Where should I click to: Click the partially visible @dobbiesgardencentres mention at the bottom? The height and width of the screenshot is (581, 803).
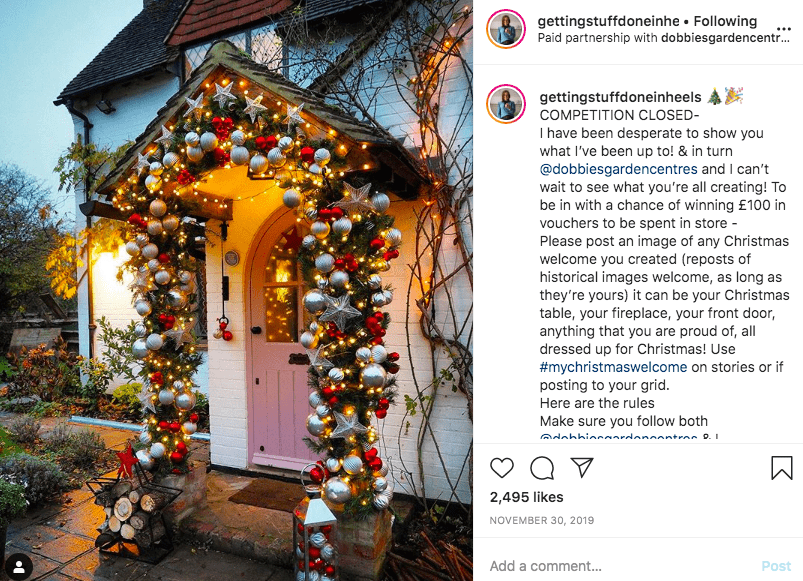pos(618,438)
